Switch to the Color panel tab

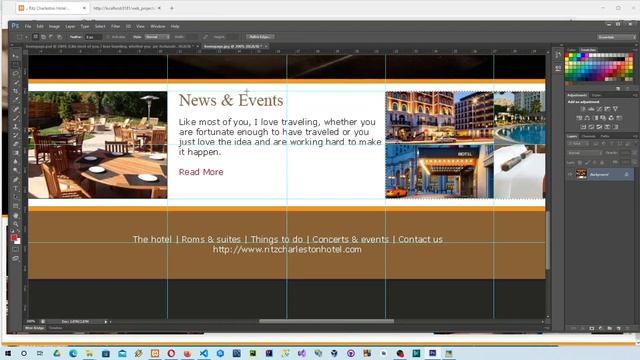tap(571, 50)
